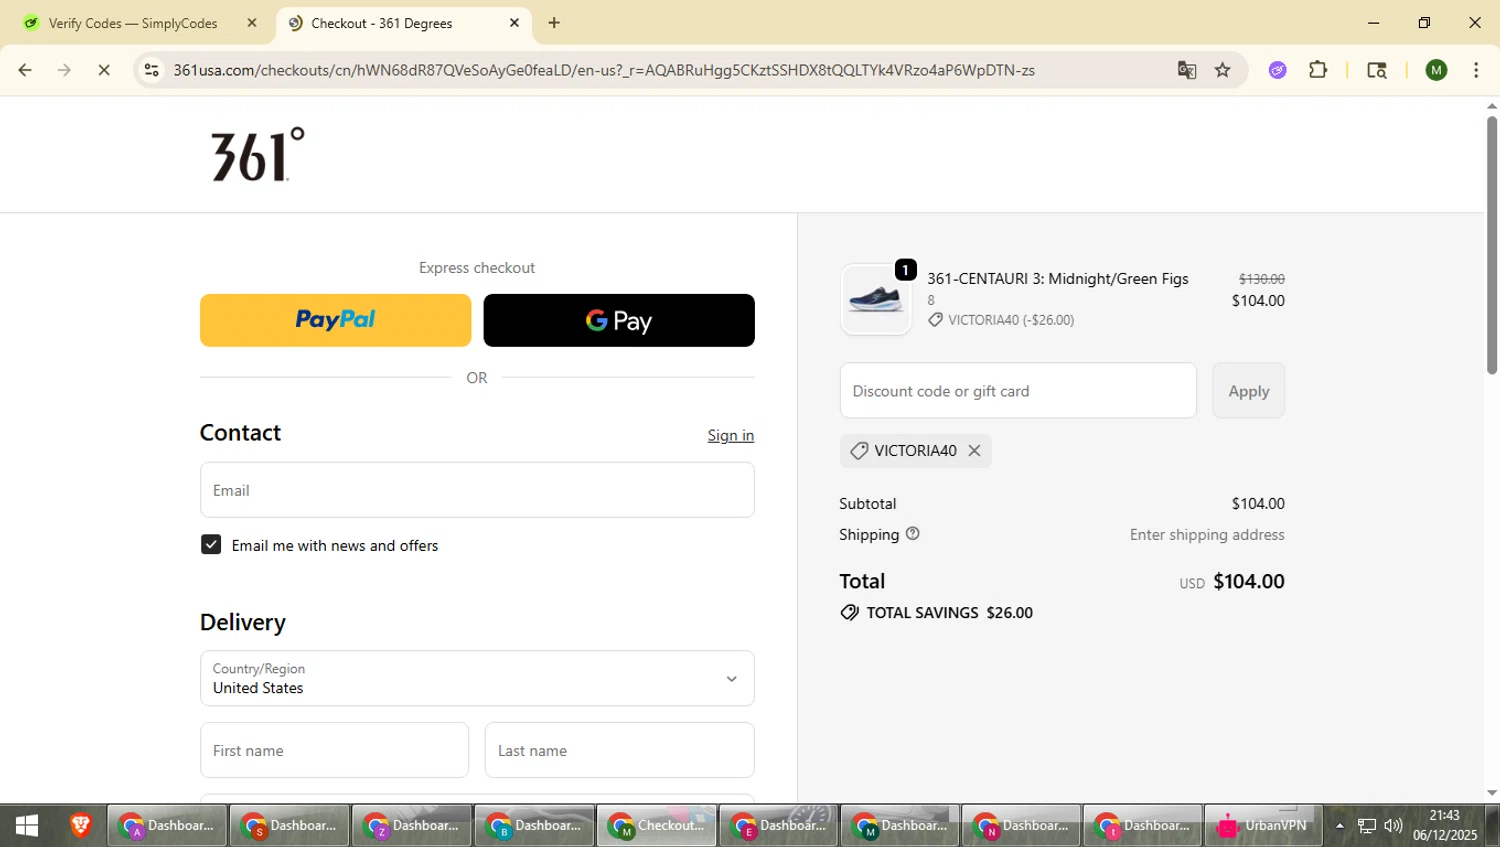View site information icon in address bar
The width and height of the screenshot is (1500, 847).
152,70
